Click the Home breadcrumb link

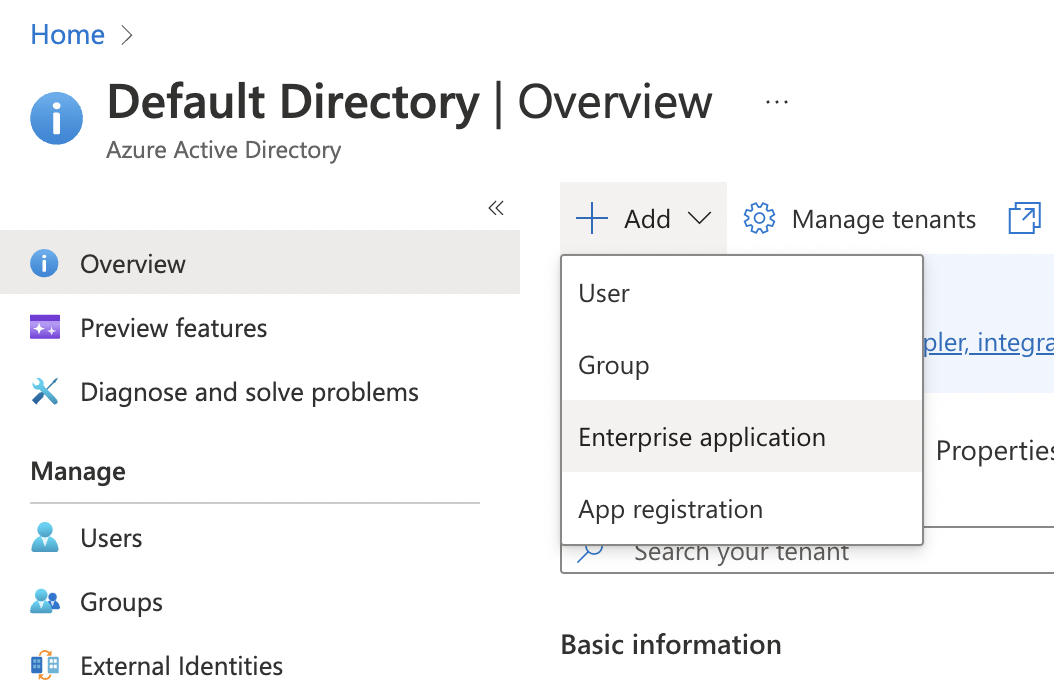[x=66, y=34]
